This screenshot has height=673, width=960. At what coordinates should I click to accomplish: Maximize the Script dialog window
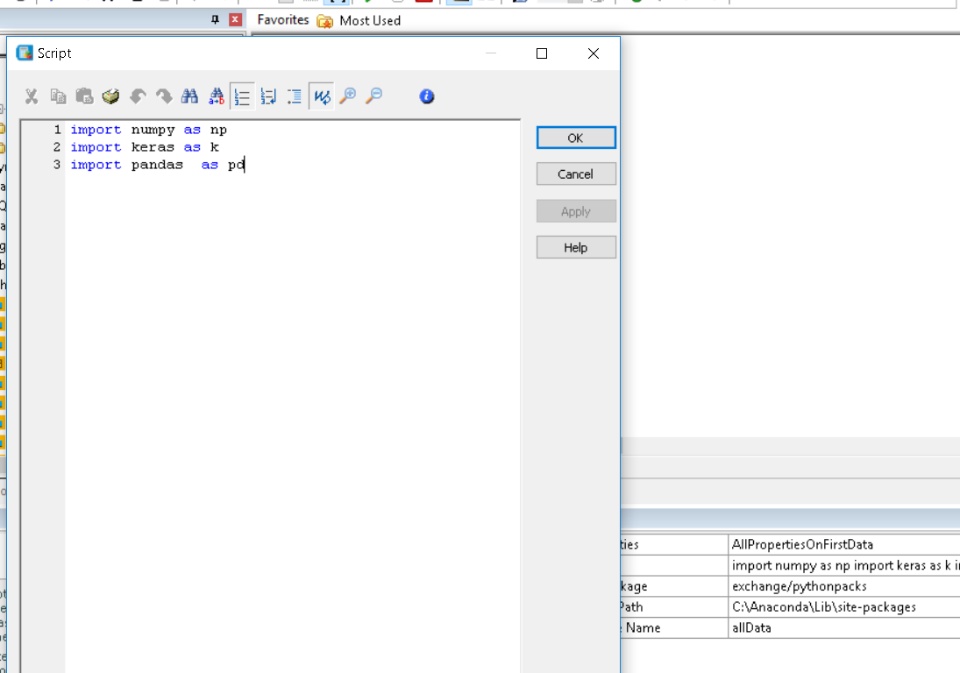[x=541, y=53]
